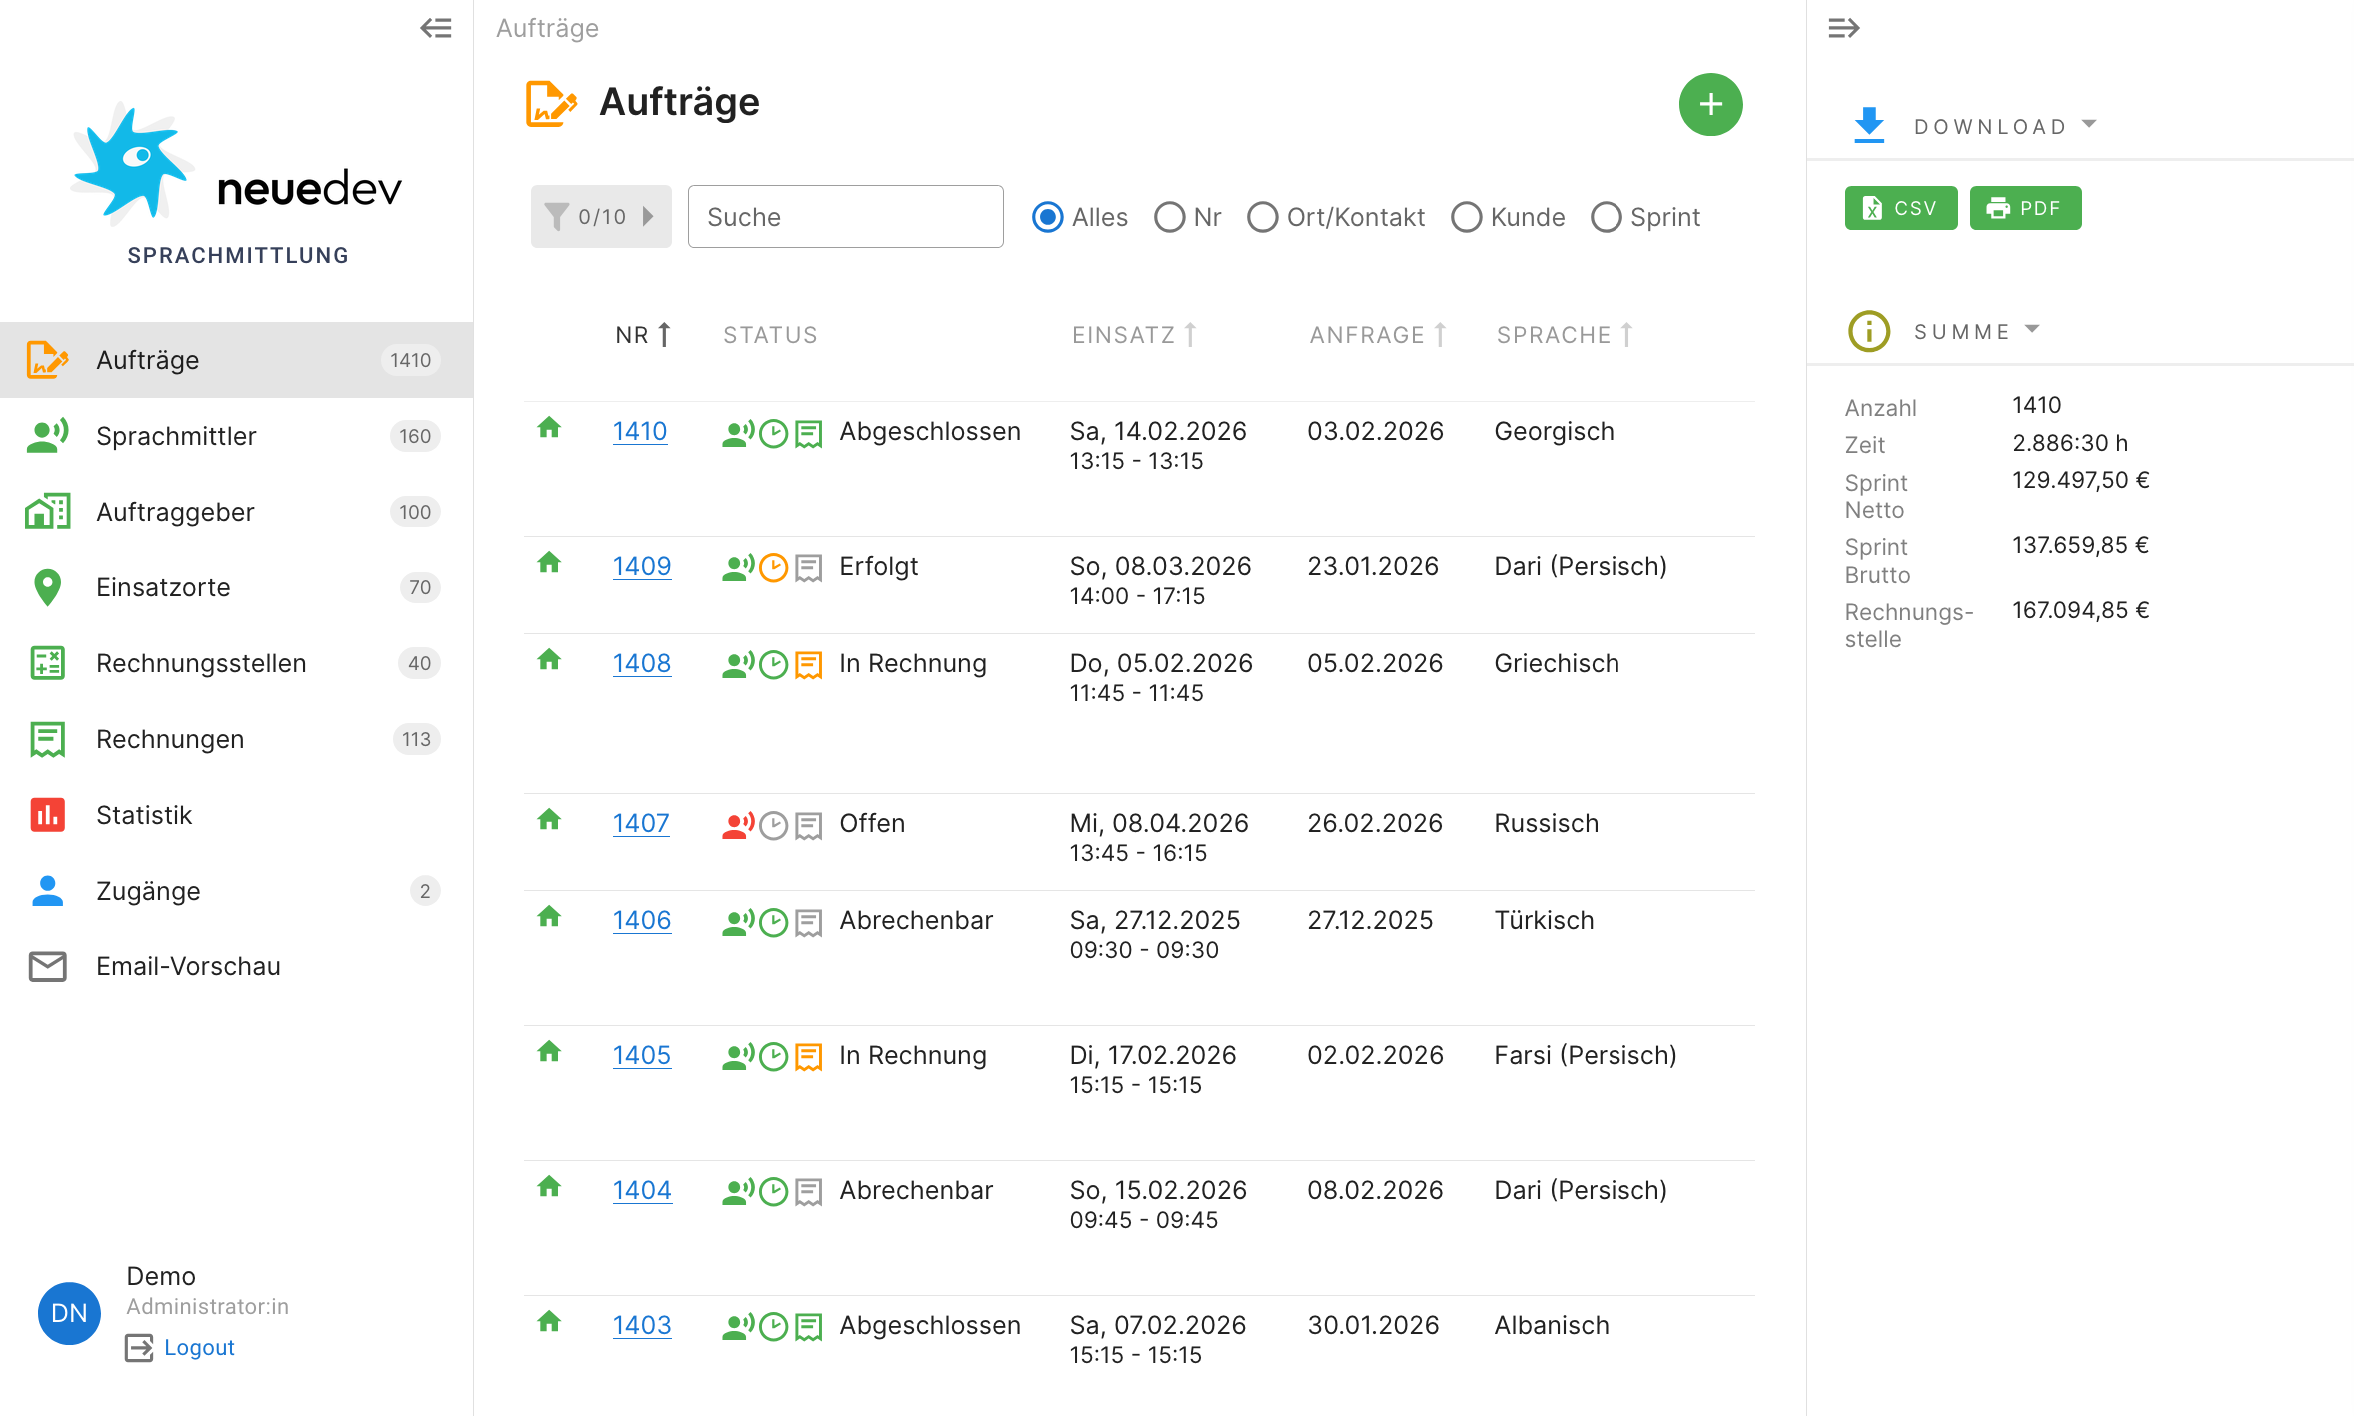2355x1416 pixels.
Task: Open order number 1407
Action: (x=641, y=823)
